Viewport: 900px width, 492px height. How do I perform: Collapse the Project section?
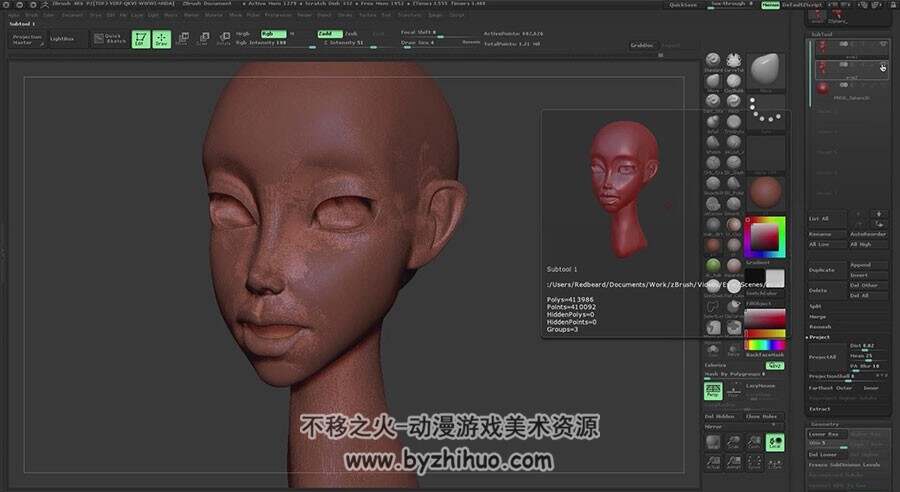point(820,337)
